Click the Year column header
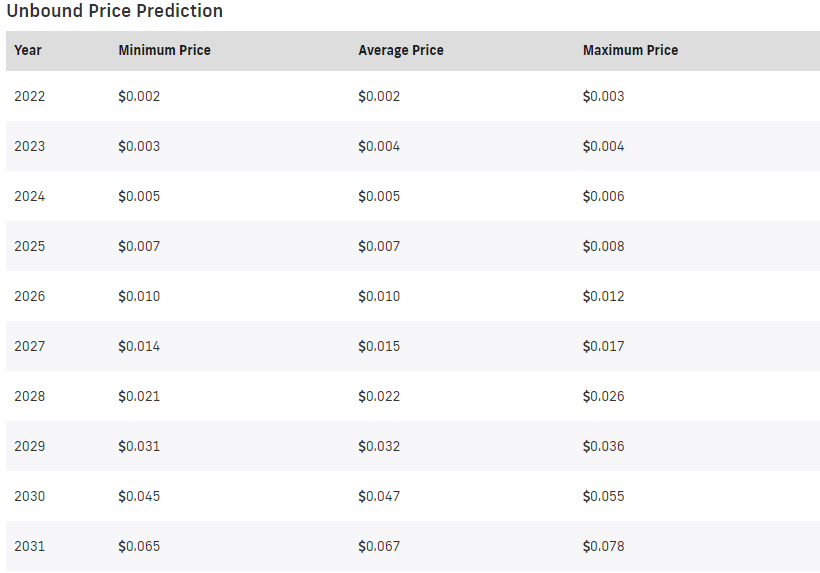 tap(28, 50)
